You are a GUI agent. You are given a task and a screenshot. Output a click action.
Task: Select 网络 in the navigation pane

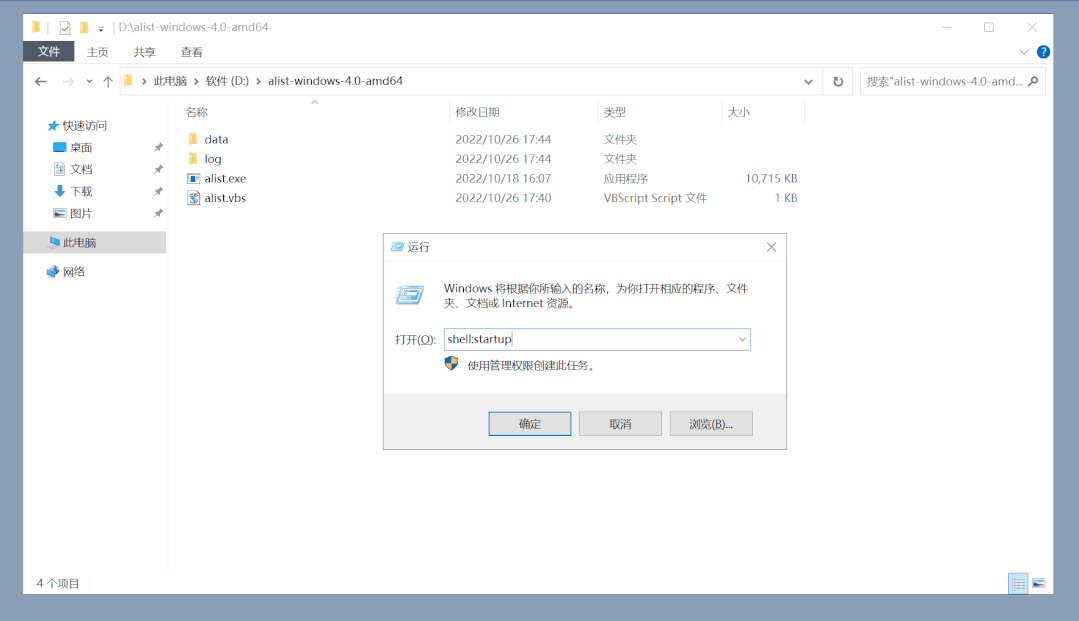coord(74,272)
